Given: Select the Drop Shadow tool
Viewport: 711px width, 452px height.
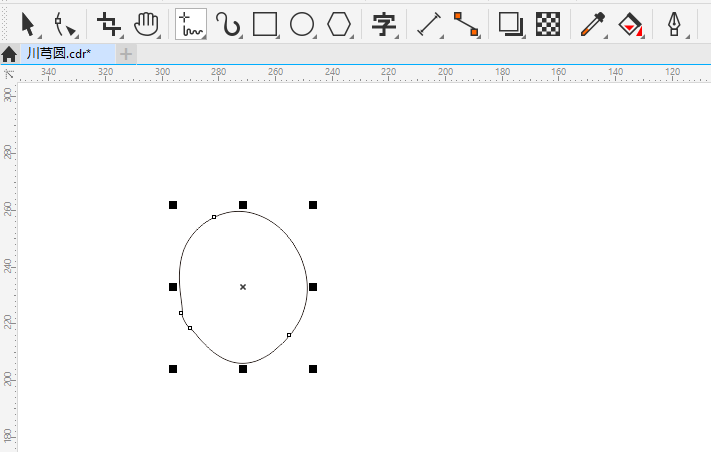Looking at the screenshot, I should [511, 24].
